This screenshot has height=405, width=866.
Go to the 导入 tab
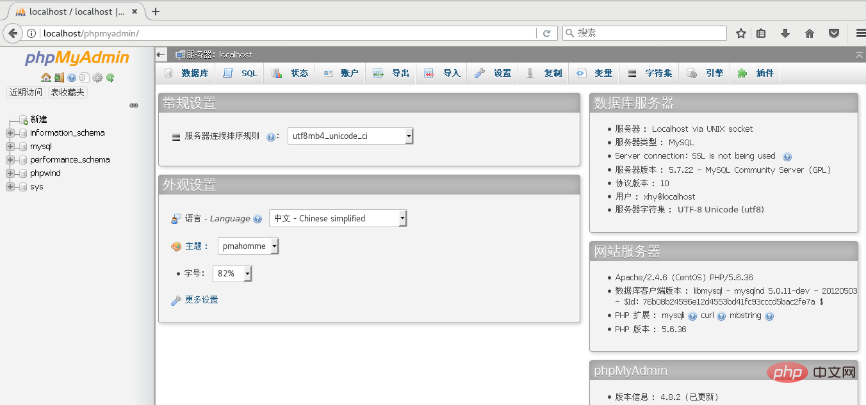point(442,73)
